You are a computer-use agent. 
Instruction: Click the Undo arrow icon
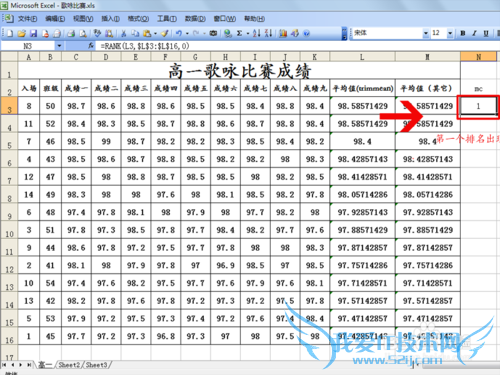(179, 33)
